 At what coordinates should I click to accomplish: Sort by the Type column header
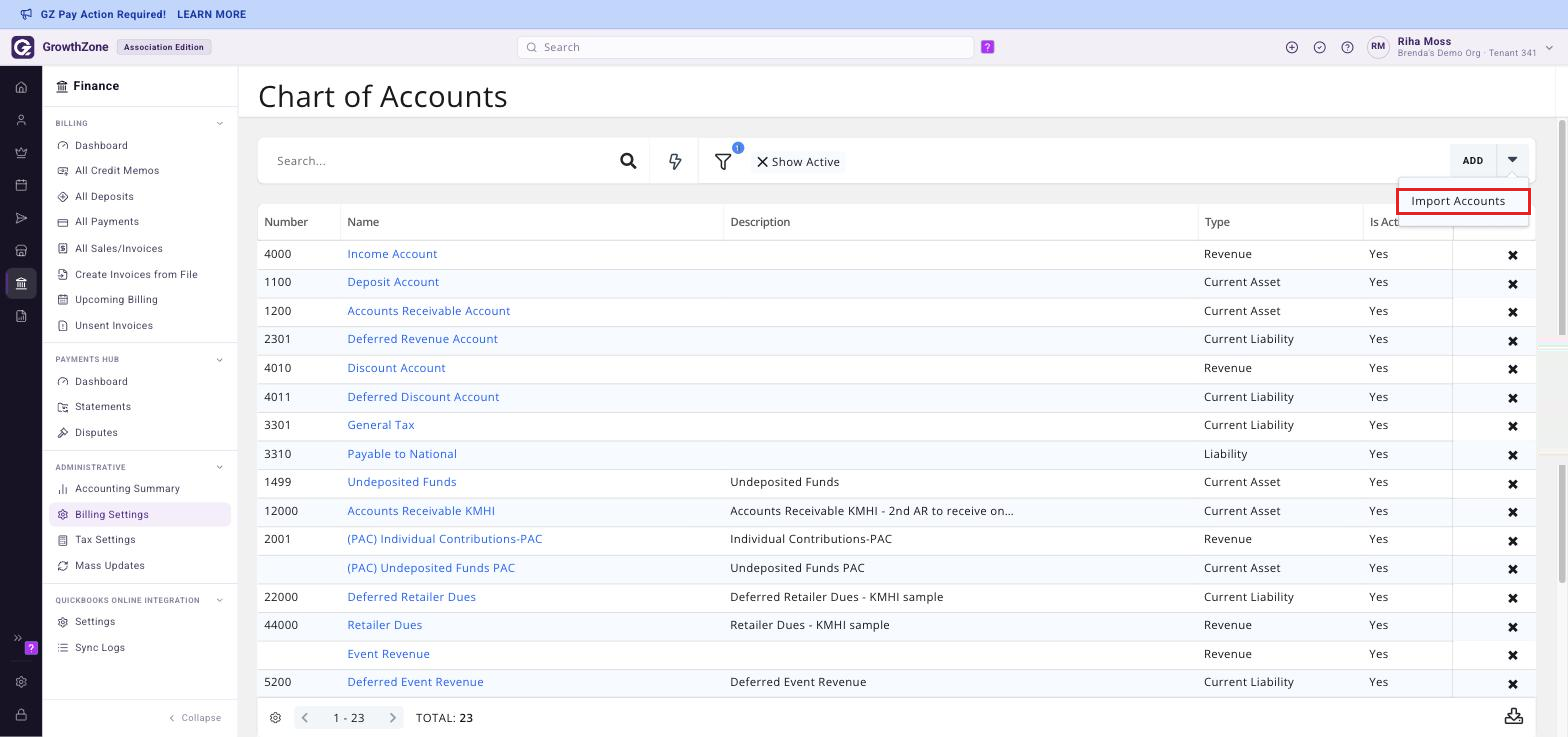(1217, 222)
